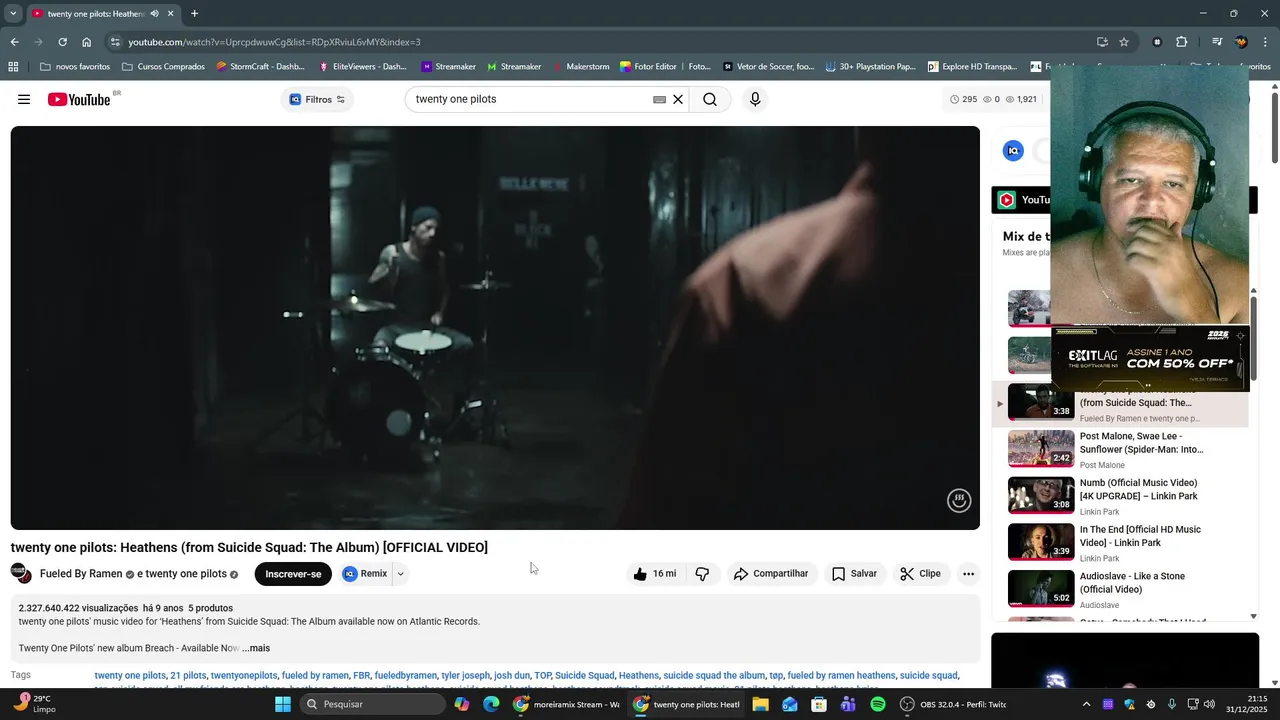Click the blue IQ icon in sidebar
Screen dimensions: 1280x720
(x=1013, y=151)
